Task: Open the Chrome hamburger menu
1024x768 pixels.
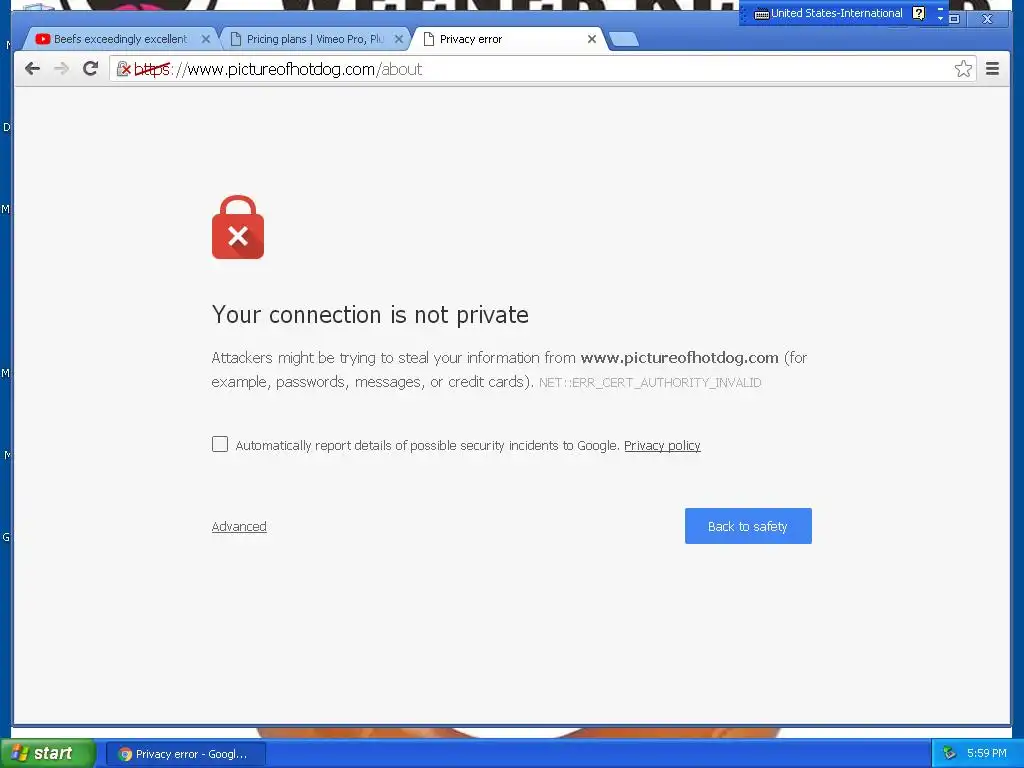Action: click(993, 69)
